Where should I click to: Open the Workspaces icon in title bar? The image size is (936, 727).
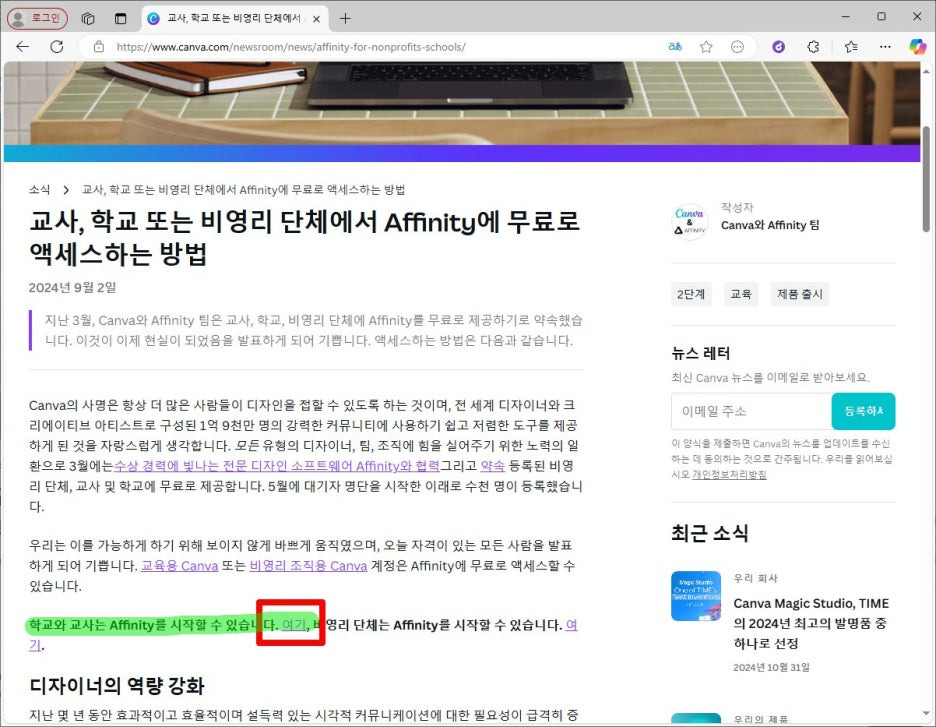[x=88, y=19]
